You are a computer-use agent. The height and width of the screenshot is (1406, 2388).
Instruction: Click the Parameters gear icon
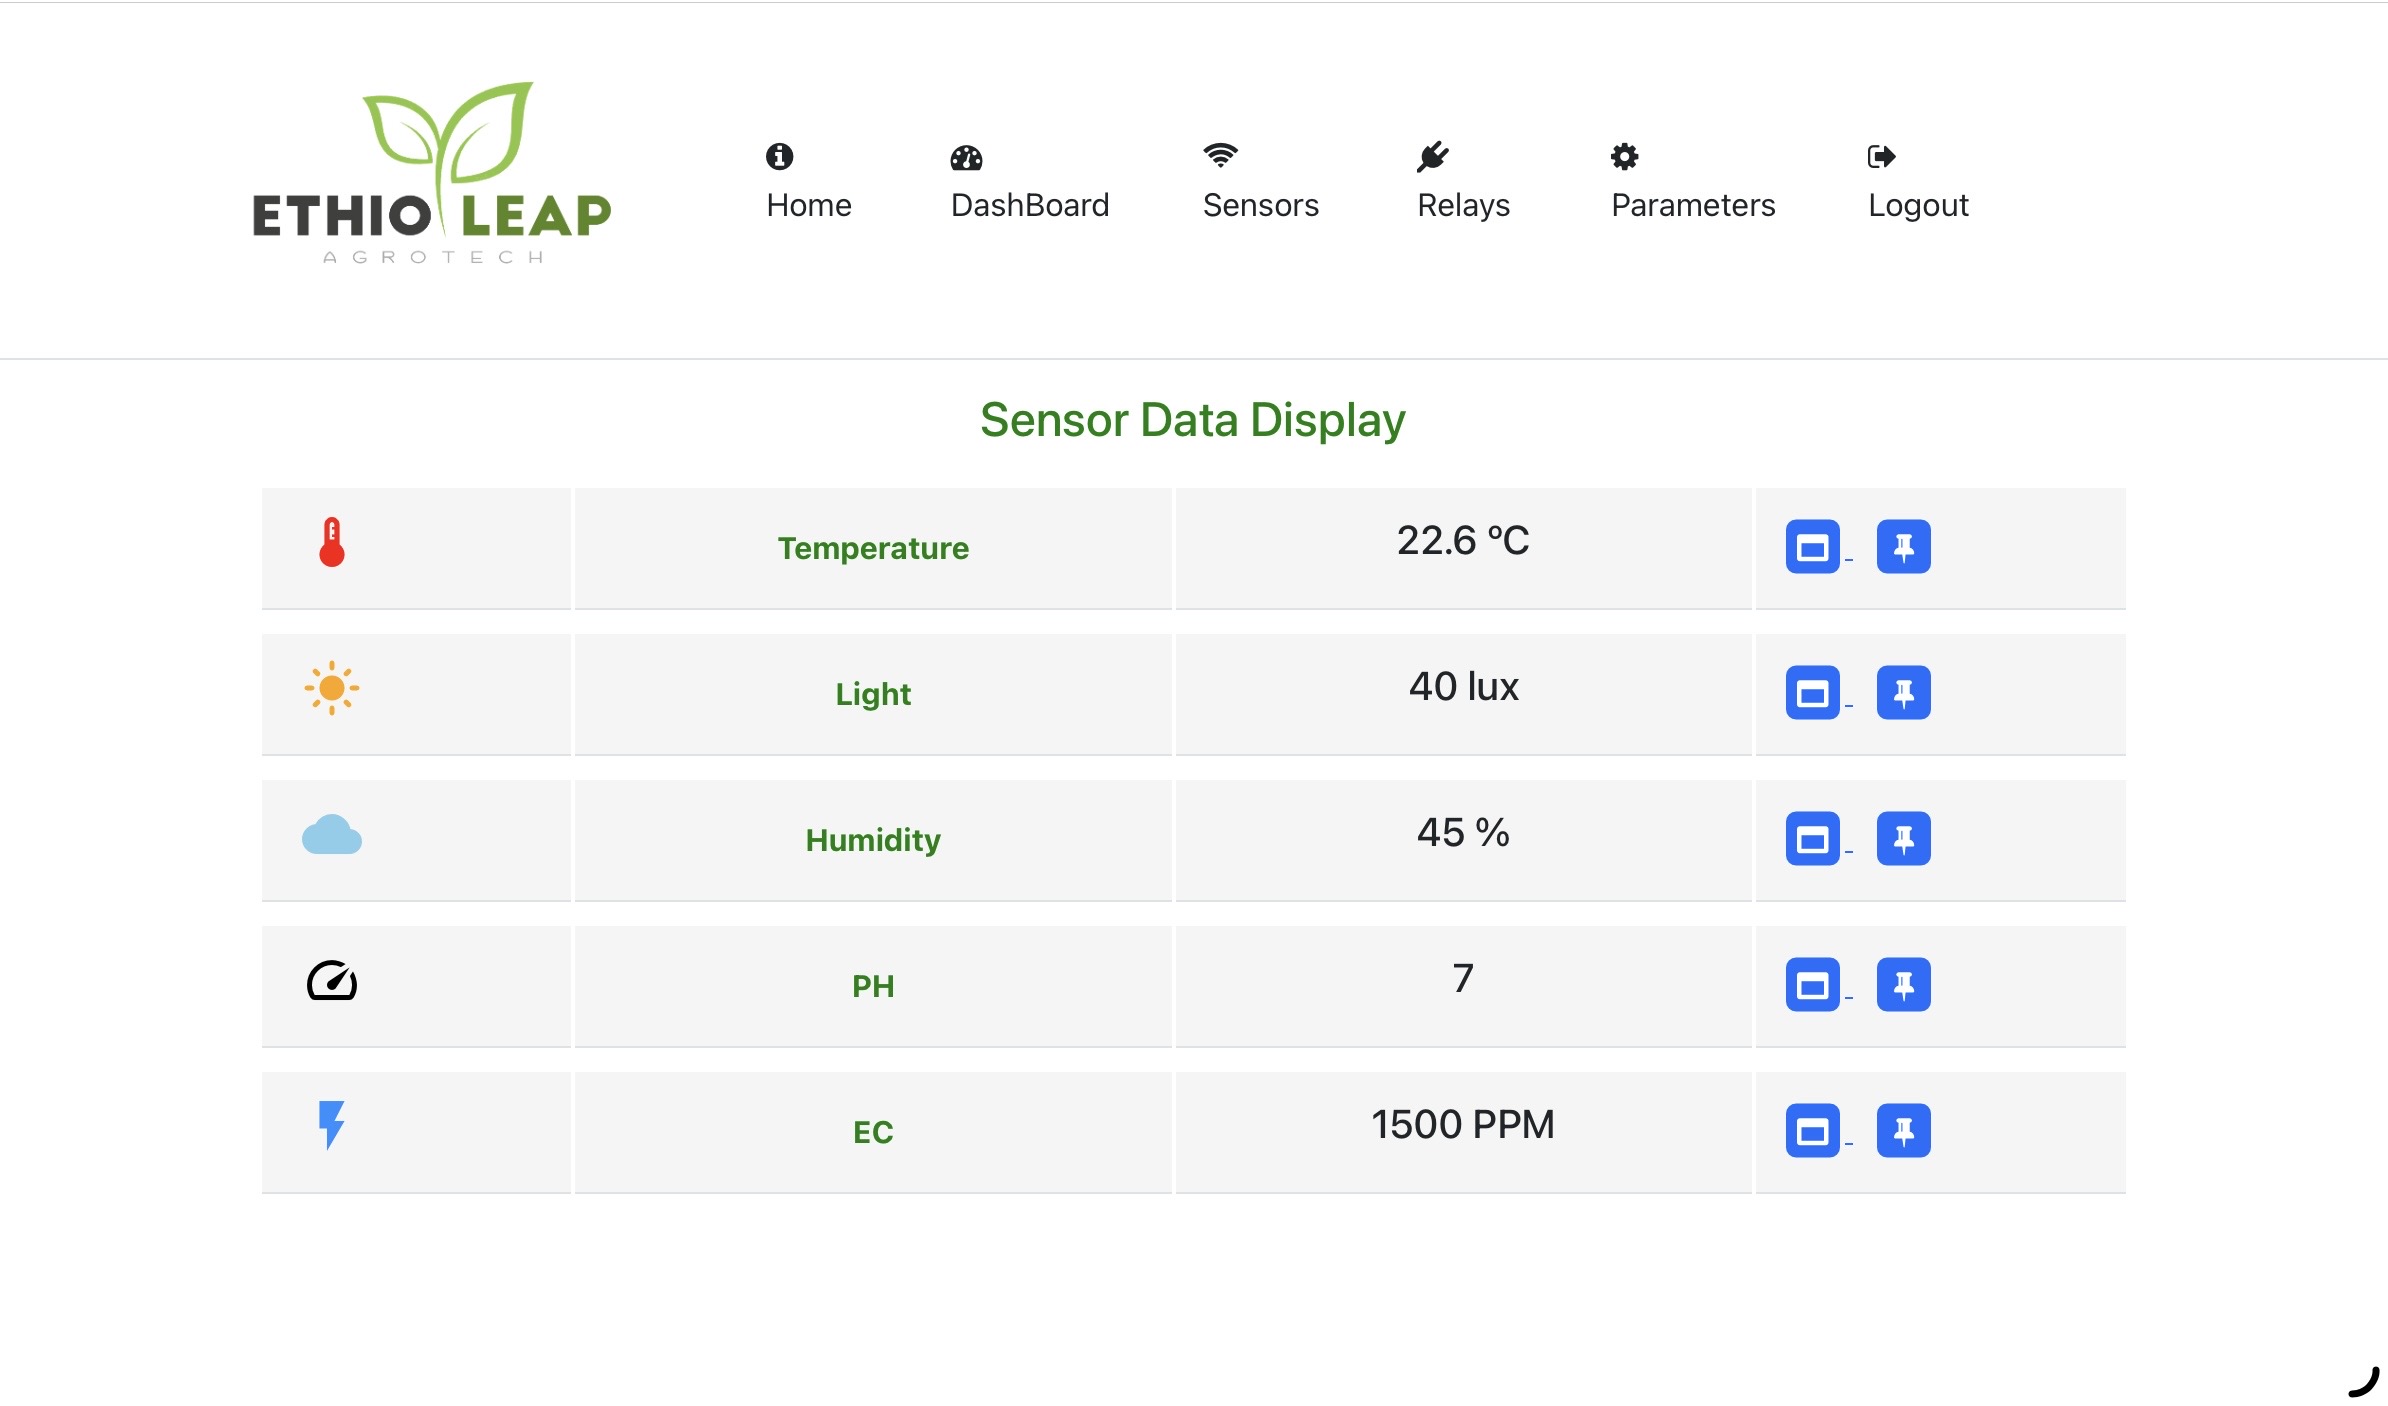click(1625, 156)
